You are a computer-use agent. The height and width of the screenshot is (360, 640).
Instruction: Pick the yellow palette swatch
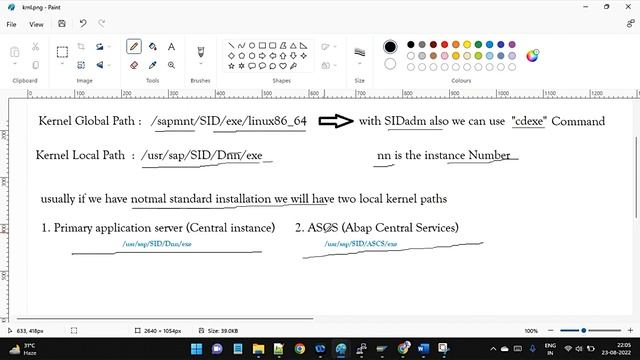click(x=467, y=44)
